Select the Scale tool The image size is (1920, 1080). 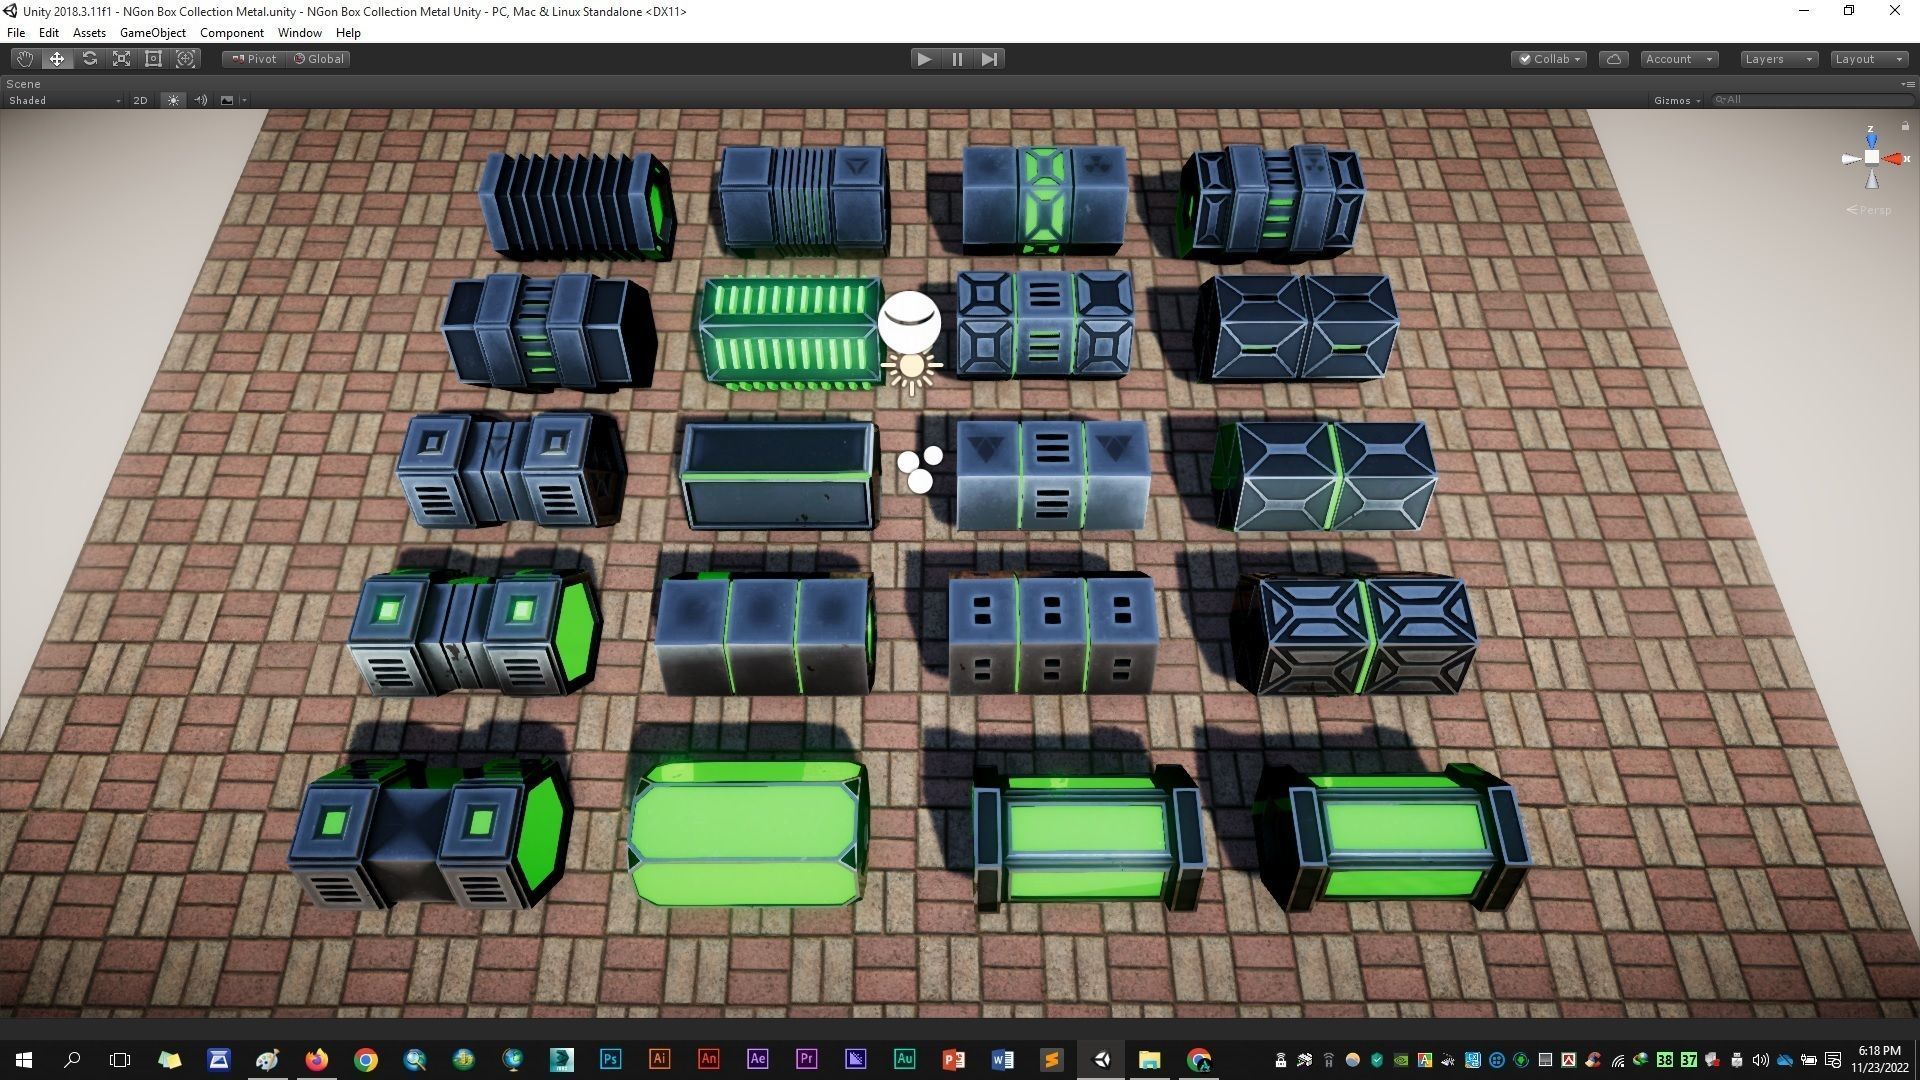tap(121, 59)
